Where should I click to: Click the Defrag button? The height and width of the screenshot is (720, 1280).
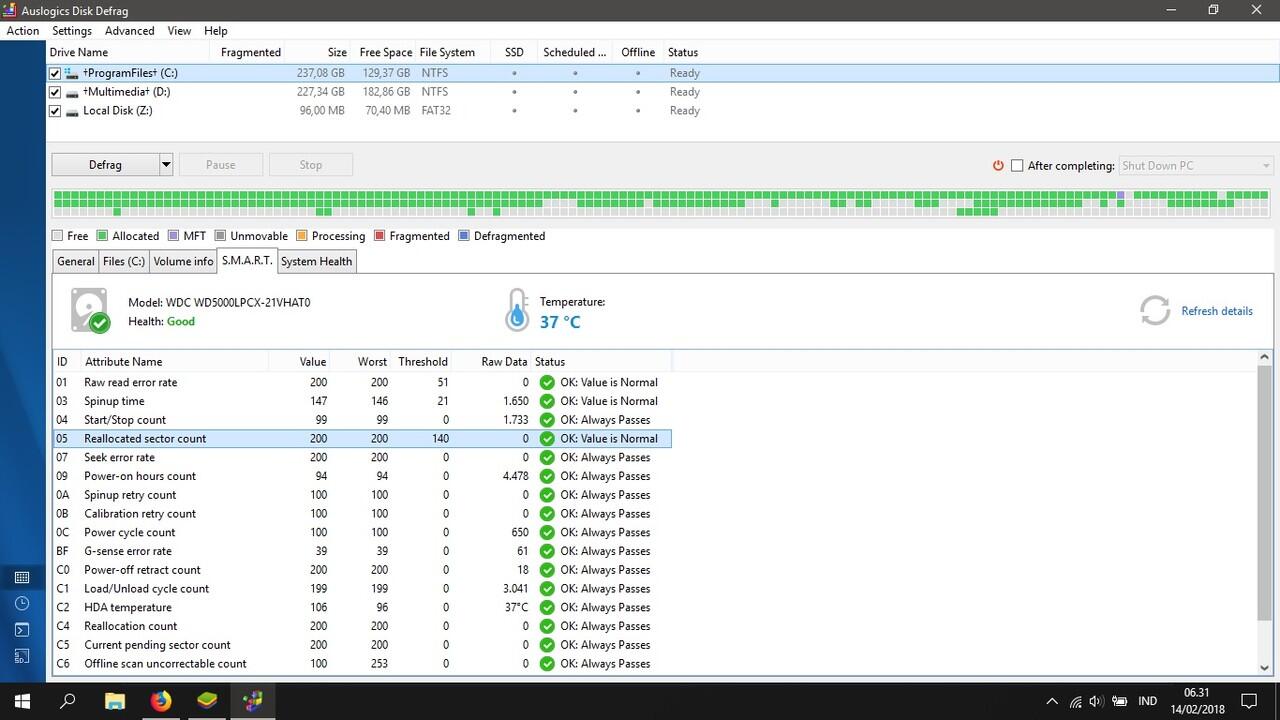coord(105,165)
